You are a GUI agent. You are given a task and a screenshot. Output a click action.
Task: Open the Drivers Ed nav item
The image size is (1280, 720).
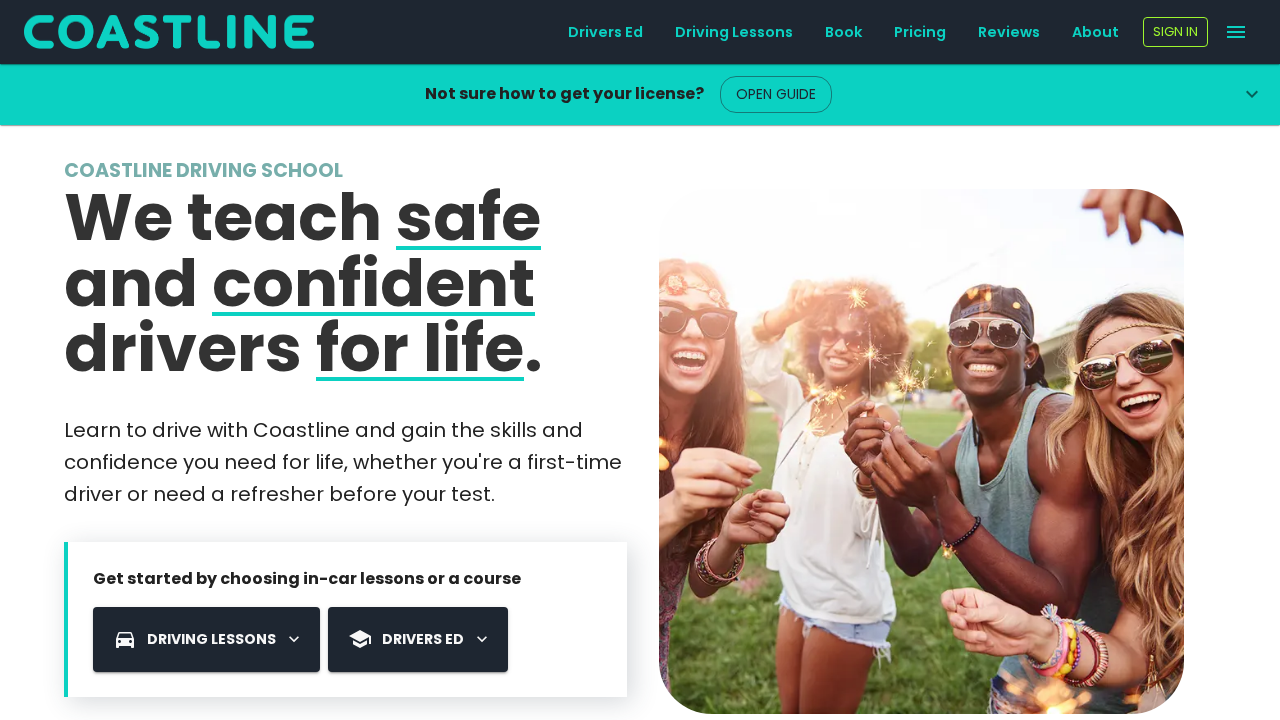point(605,32)
